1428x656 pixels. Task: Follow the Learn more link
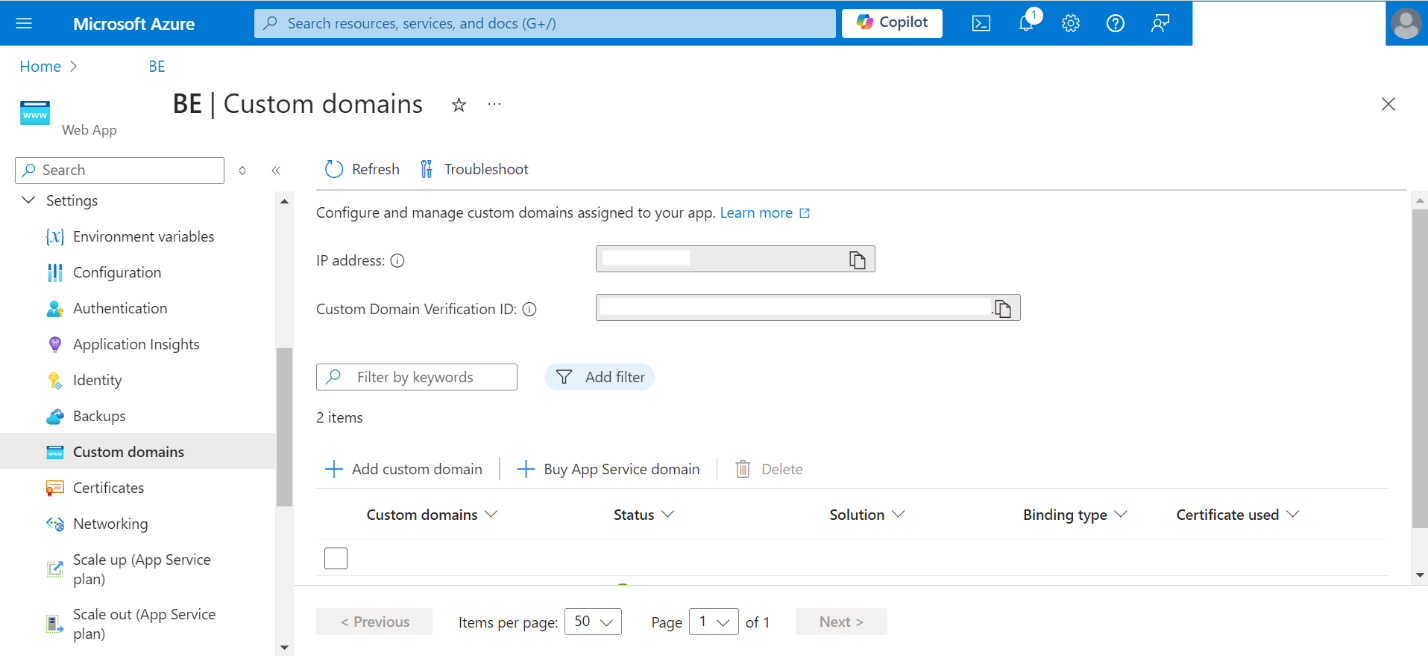765,213
